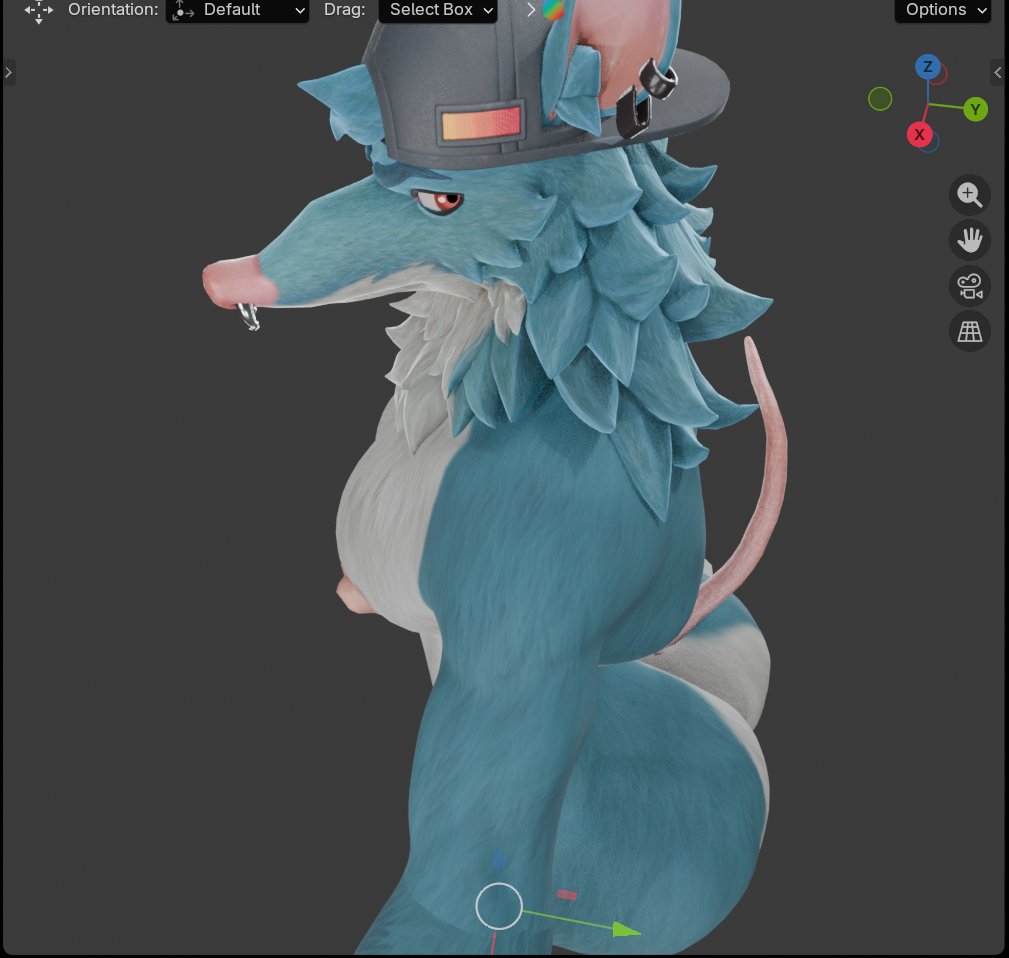The width and height of the screenshot is (1009, 958).
Task: Switch to camera view via the camera icon
Action: [x=968, y=286]
